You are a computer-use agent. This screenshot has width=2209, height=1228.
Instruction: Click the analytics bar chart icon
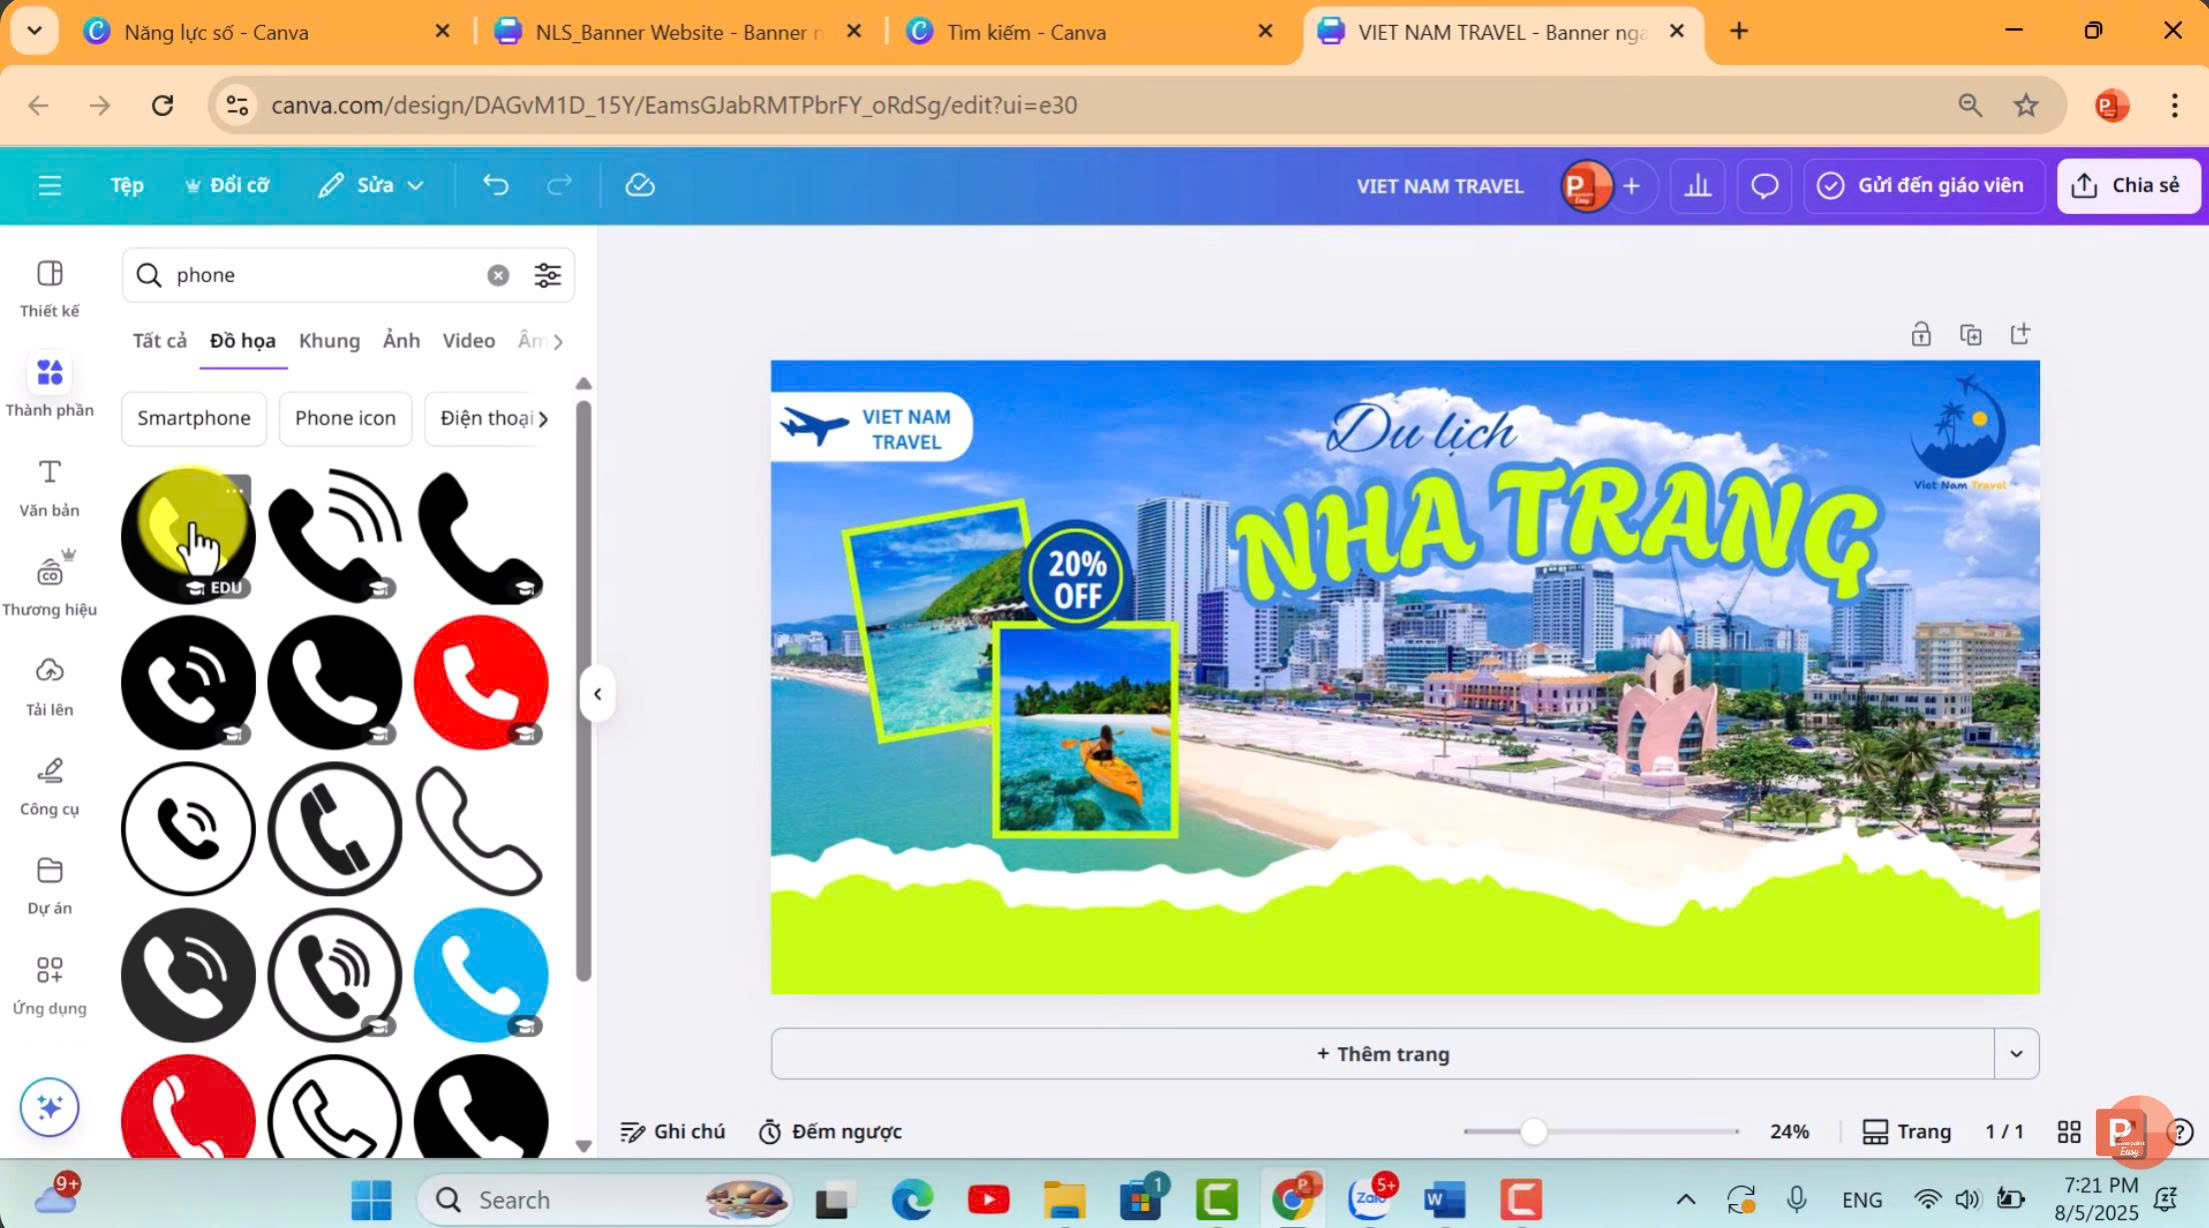(1697, 186)
